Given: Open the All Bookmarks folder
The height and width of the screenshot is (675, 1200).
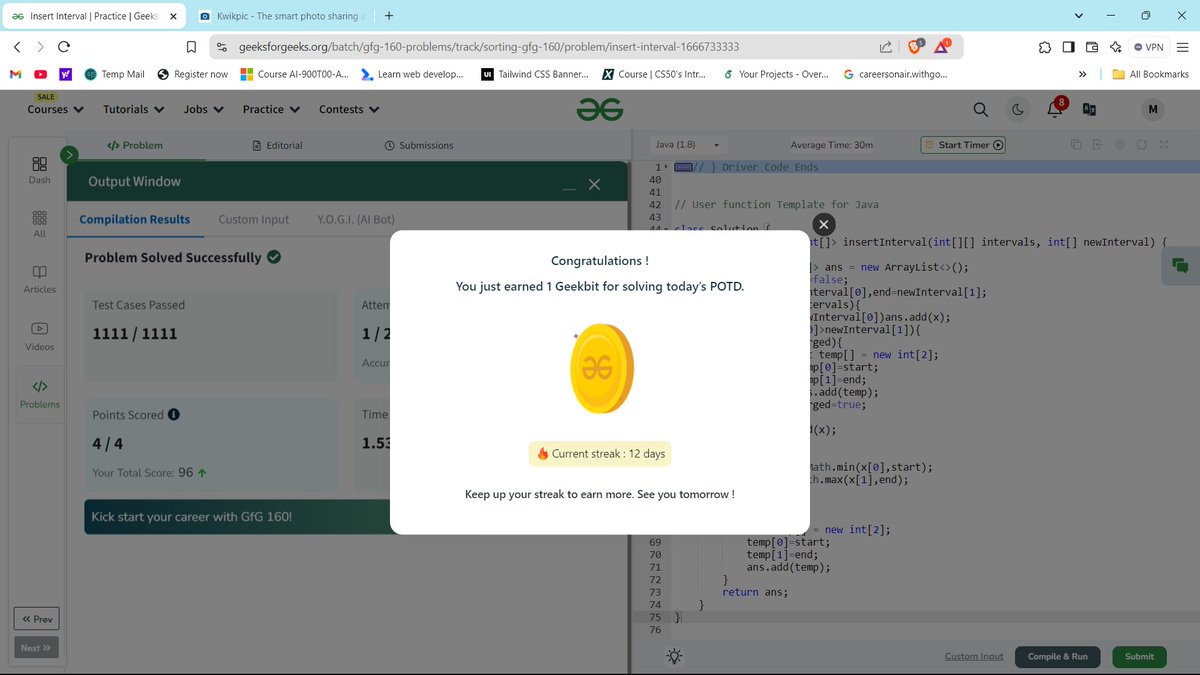Looking at the screenshot, I should (x=1151, y=74).
